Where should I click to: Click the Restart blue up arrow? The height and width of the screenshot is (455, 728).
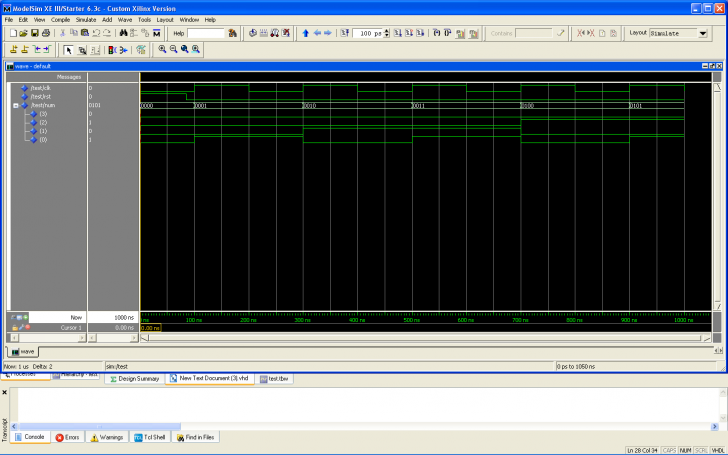[306, 33]
